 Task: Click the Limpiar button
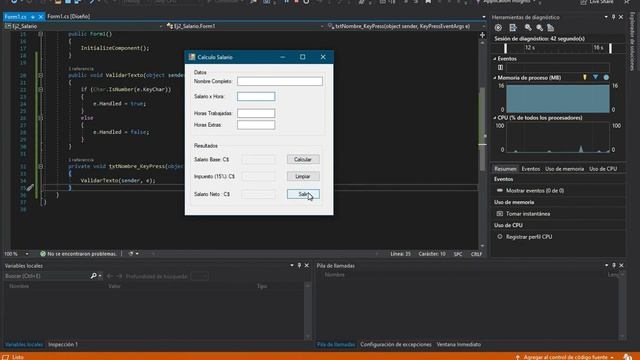(303, 176)
